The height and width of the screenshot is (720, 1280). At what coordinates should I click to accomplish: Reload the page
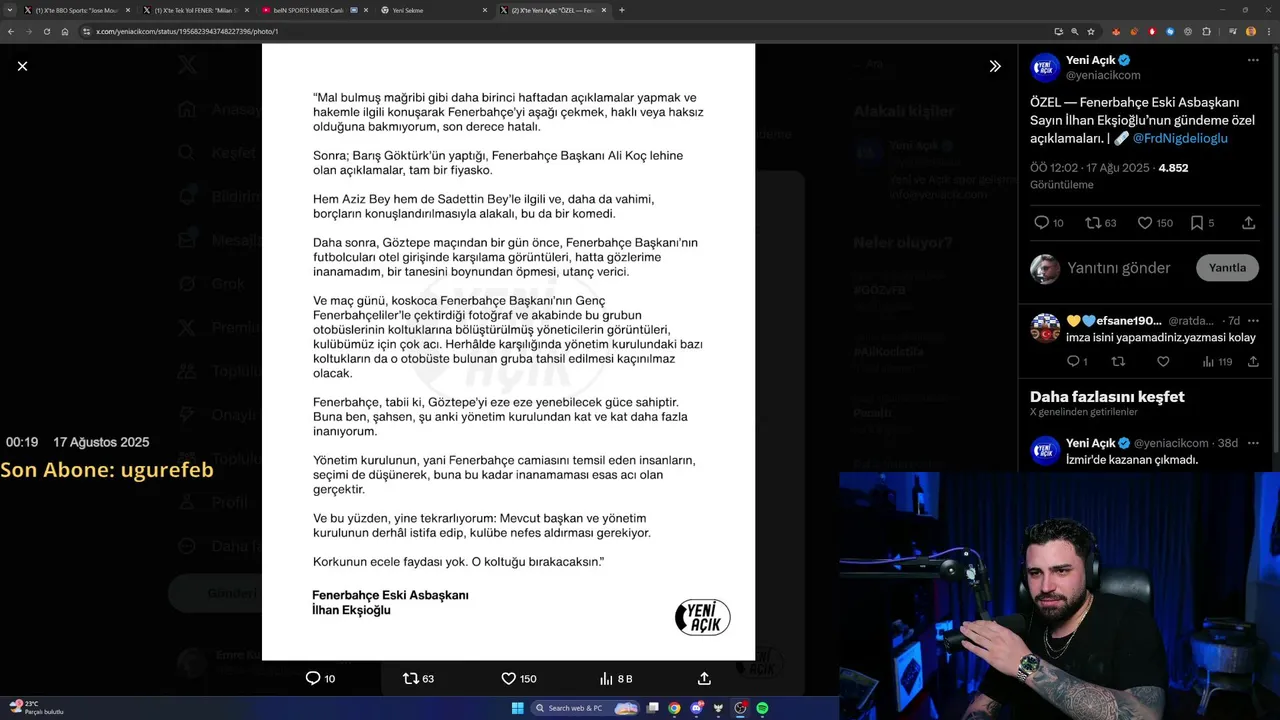46,31
